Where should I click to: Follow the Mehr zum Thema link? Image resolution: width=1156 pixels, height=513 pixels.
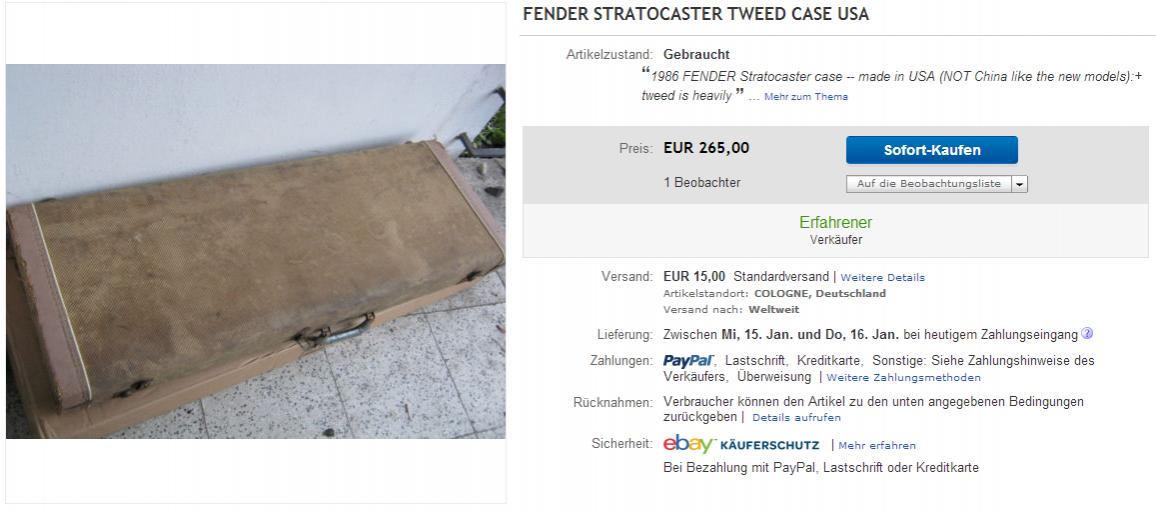[806, 97]
